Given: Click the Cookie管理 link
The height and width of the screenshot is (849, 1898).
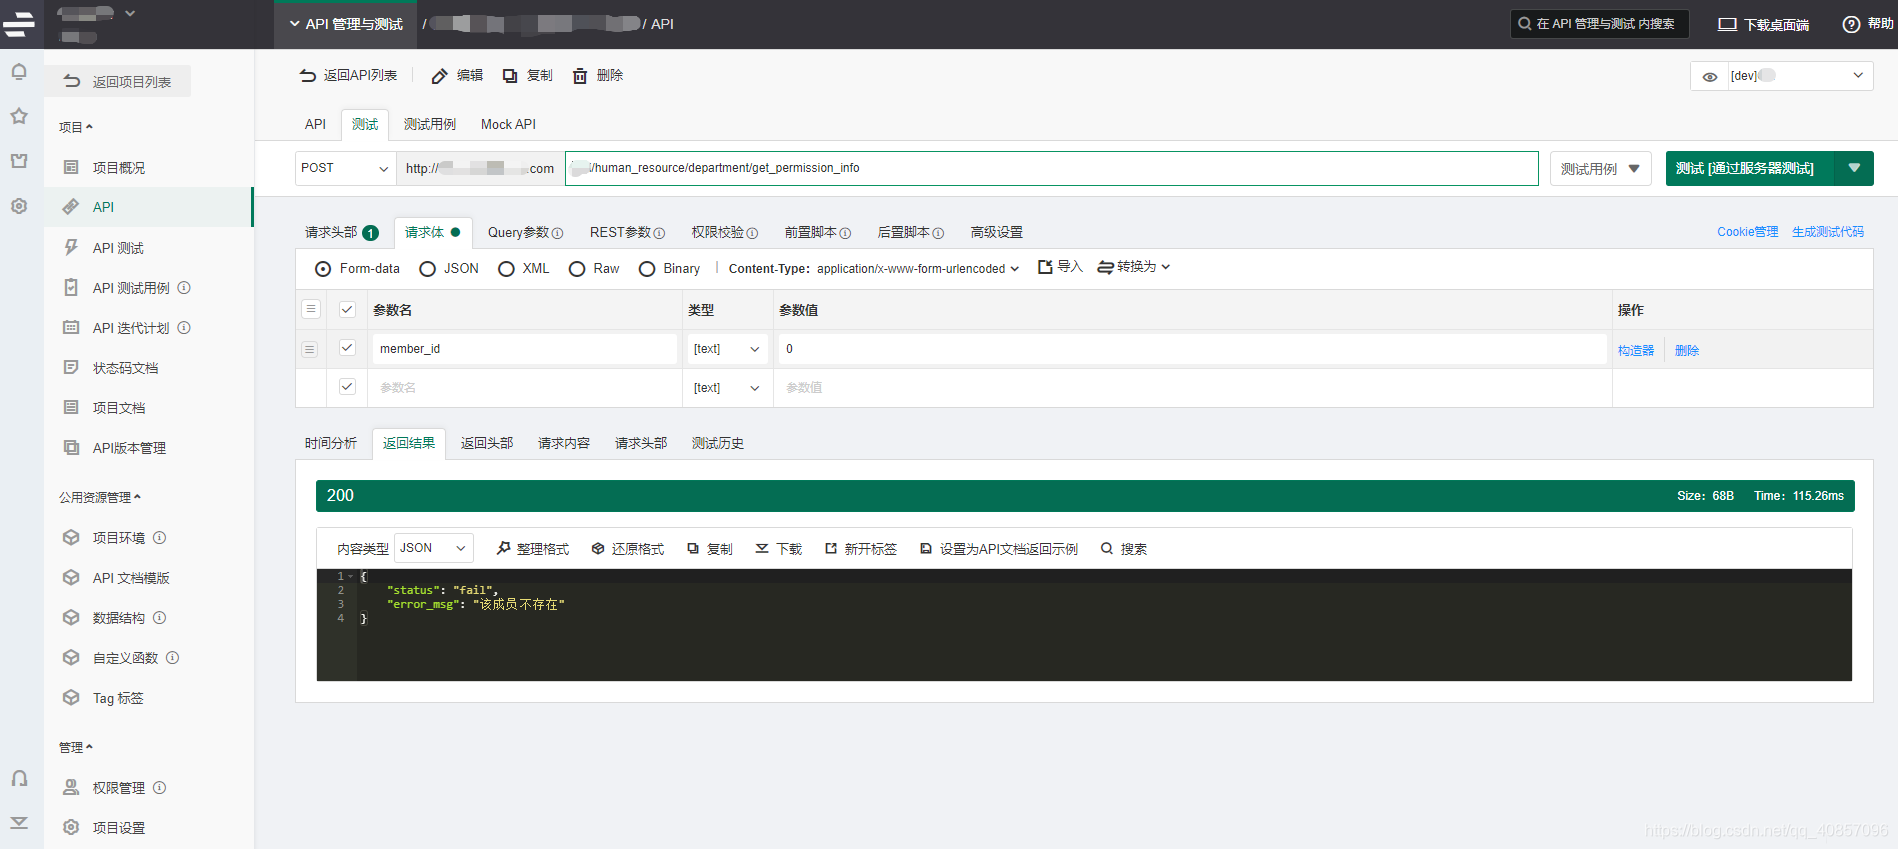Looking at the screenshot, I should (1747, 232).
